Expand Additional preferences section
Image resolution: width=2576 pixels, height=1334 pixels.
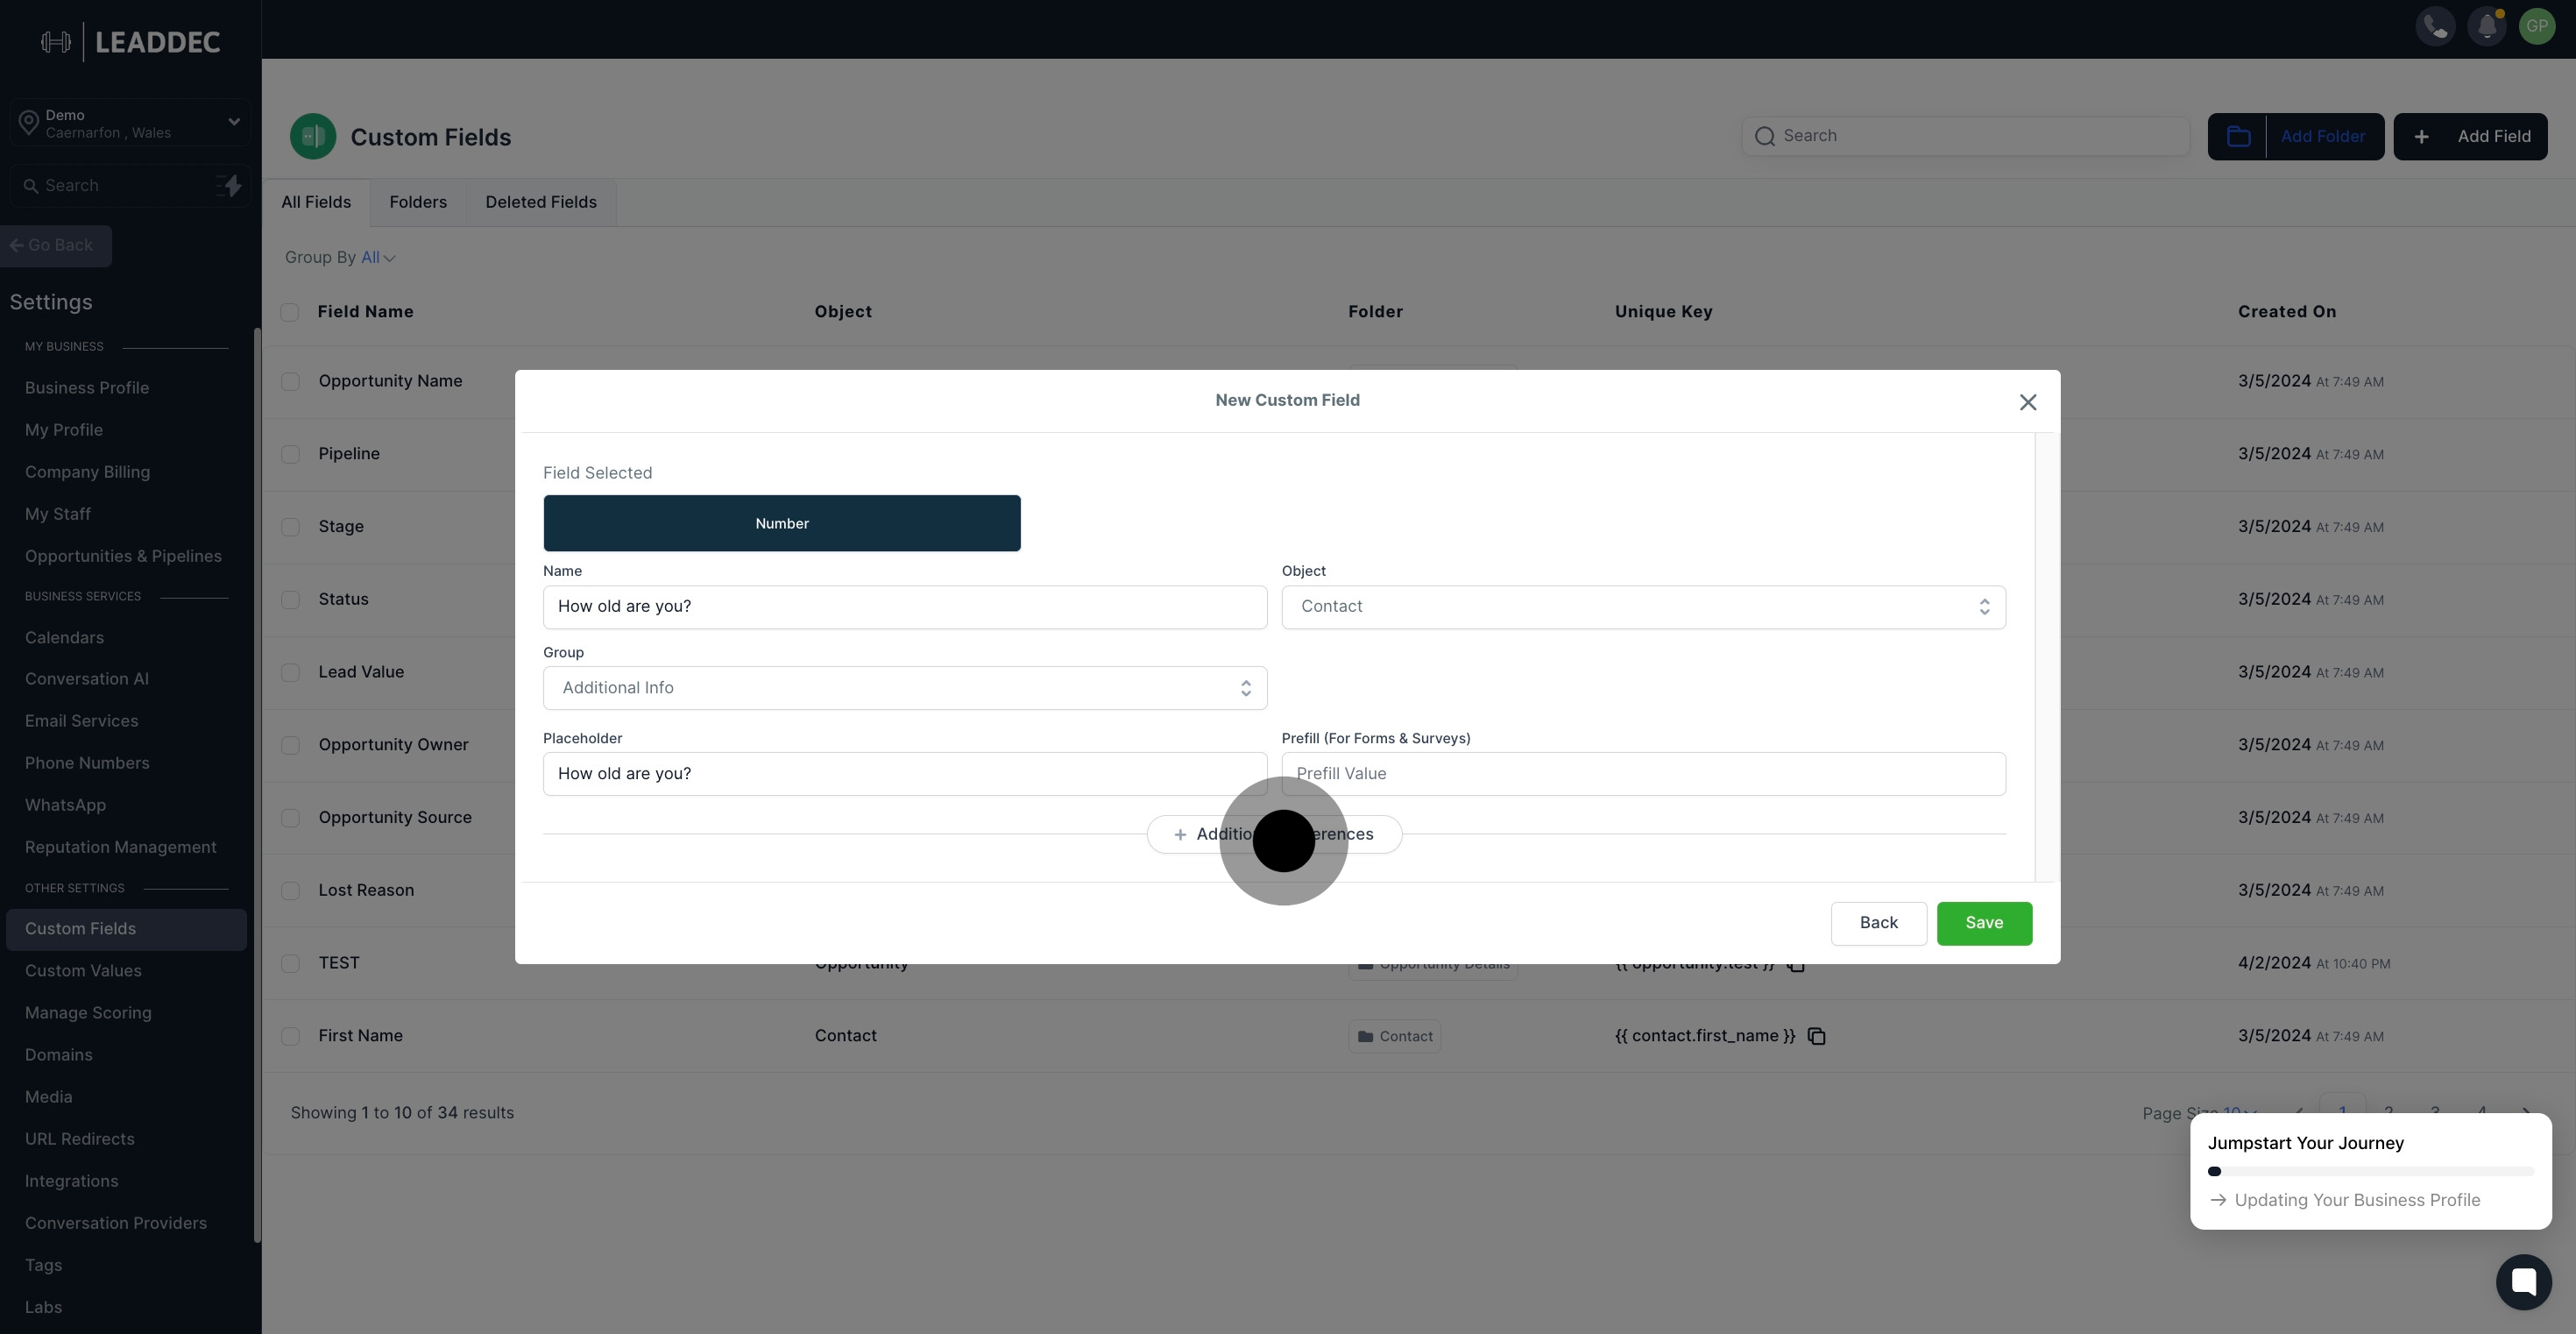(x=1274, y=834)
